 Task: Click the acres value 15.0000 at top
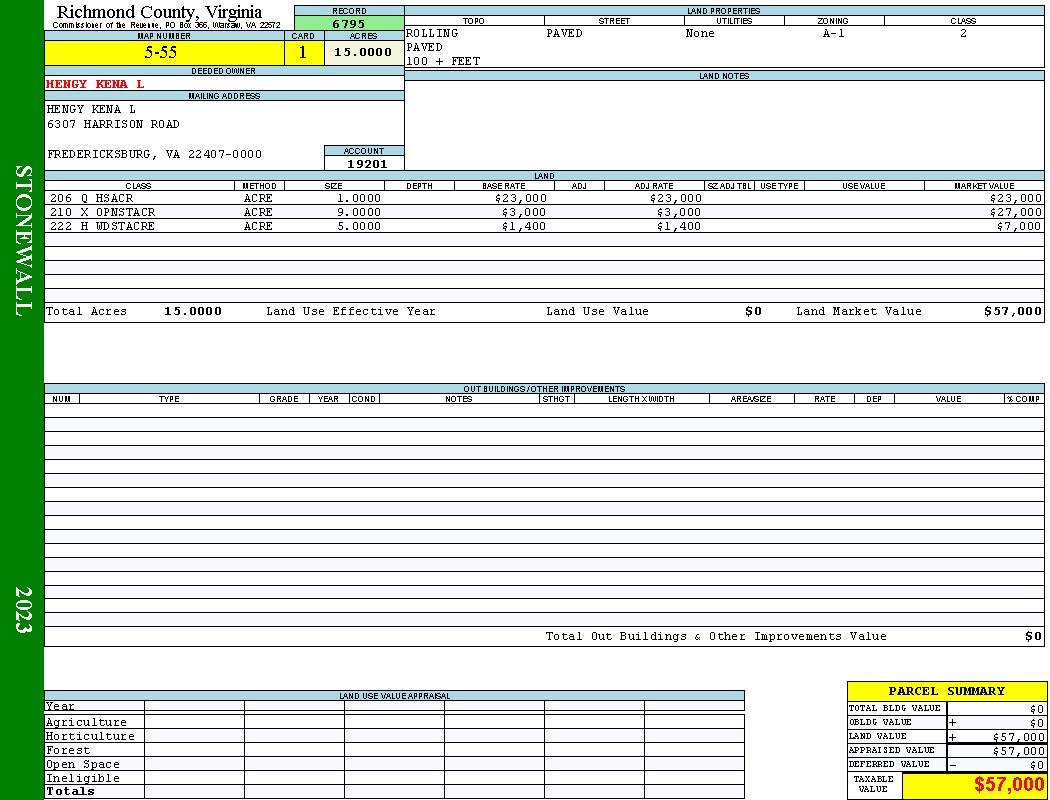click(363, 52)
